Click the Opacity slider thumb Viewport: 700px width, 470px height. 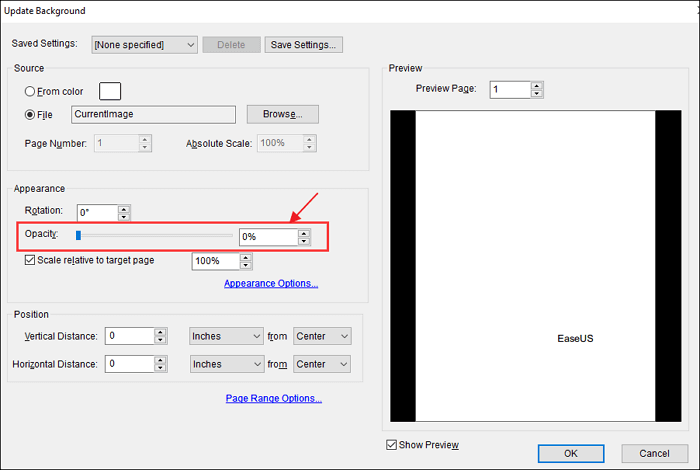point(79,235)
